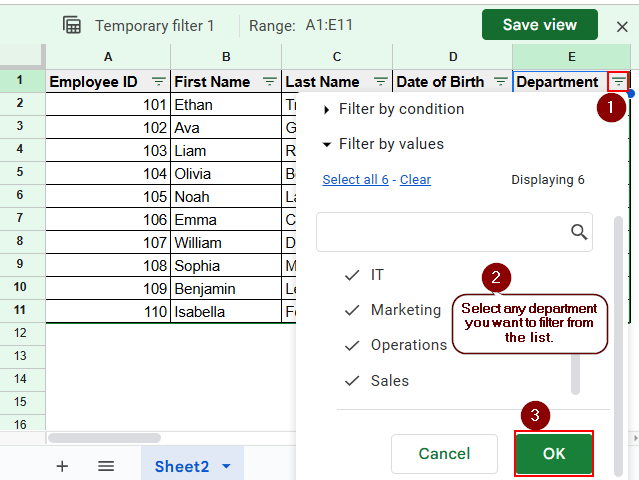Click the Last Name column filter icon
639x480 pixels.
pyautogui.click(x=381, y=82)
